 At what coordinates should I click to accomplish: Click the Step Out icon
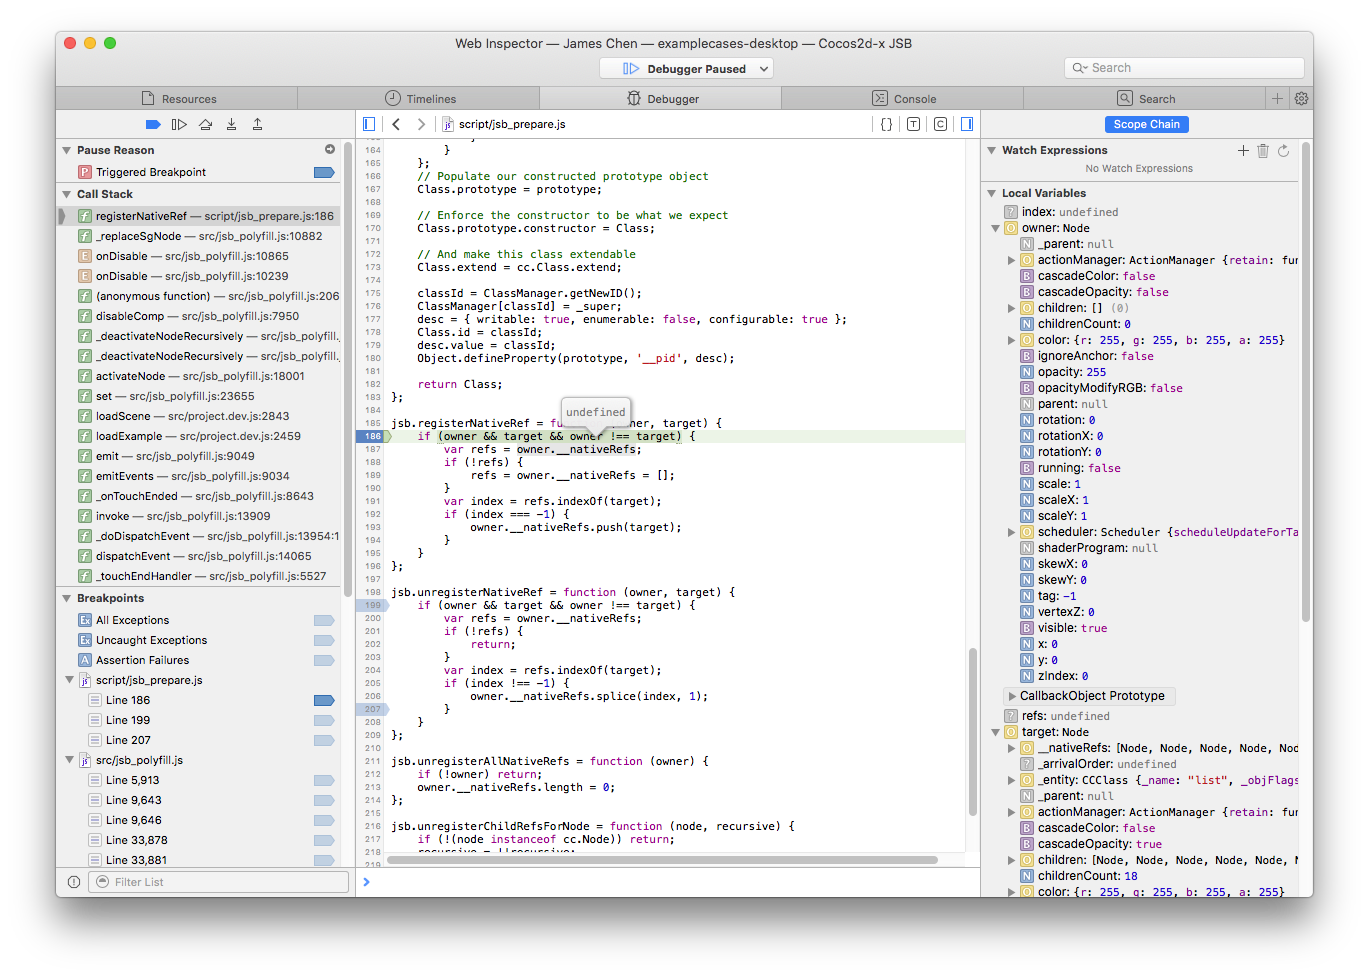pos(257,124)
